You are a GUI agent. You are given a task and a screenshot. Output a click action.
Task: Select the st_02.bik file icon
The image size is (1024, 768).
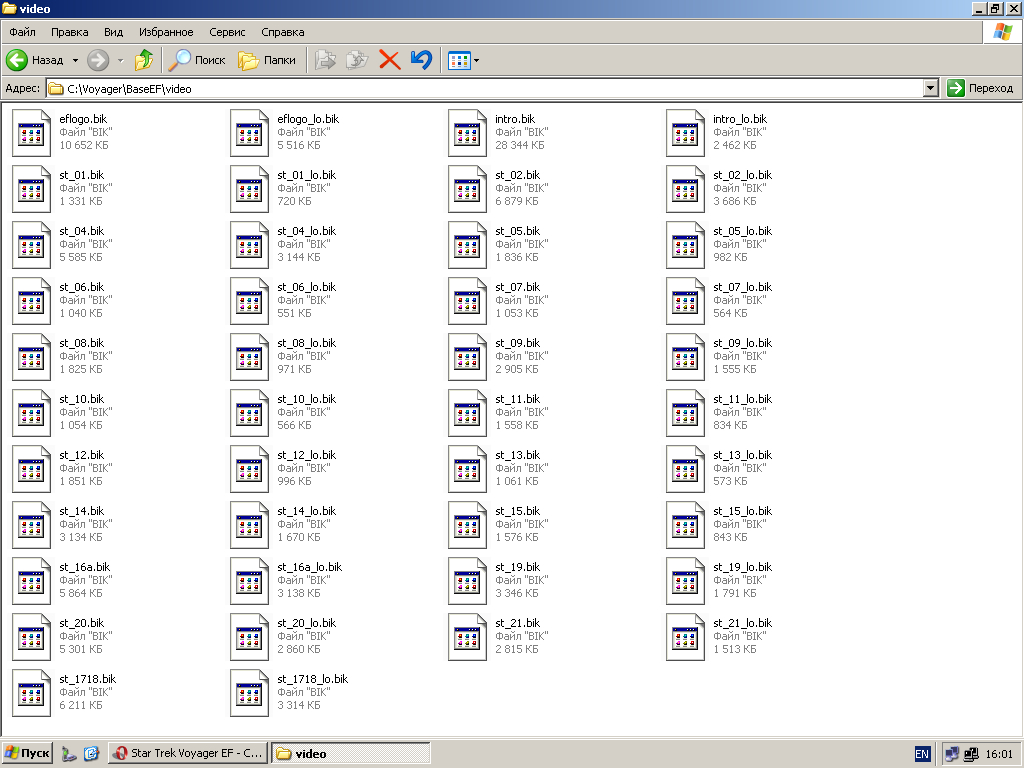(x=468, y=189)
